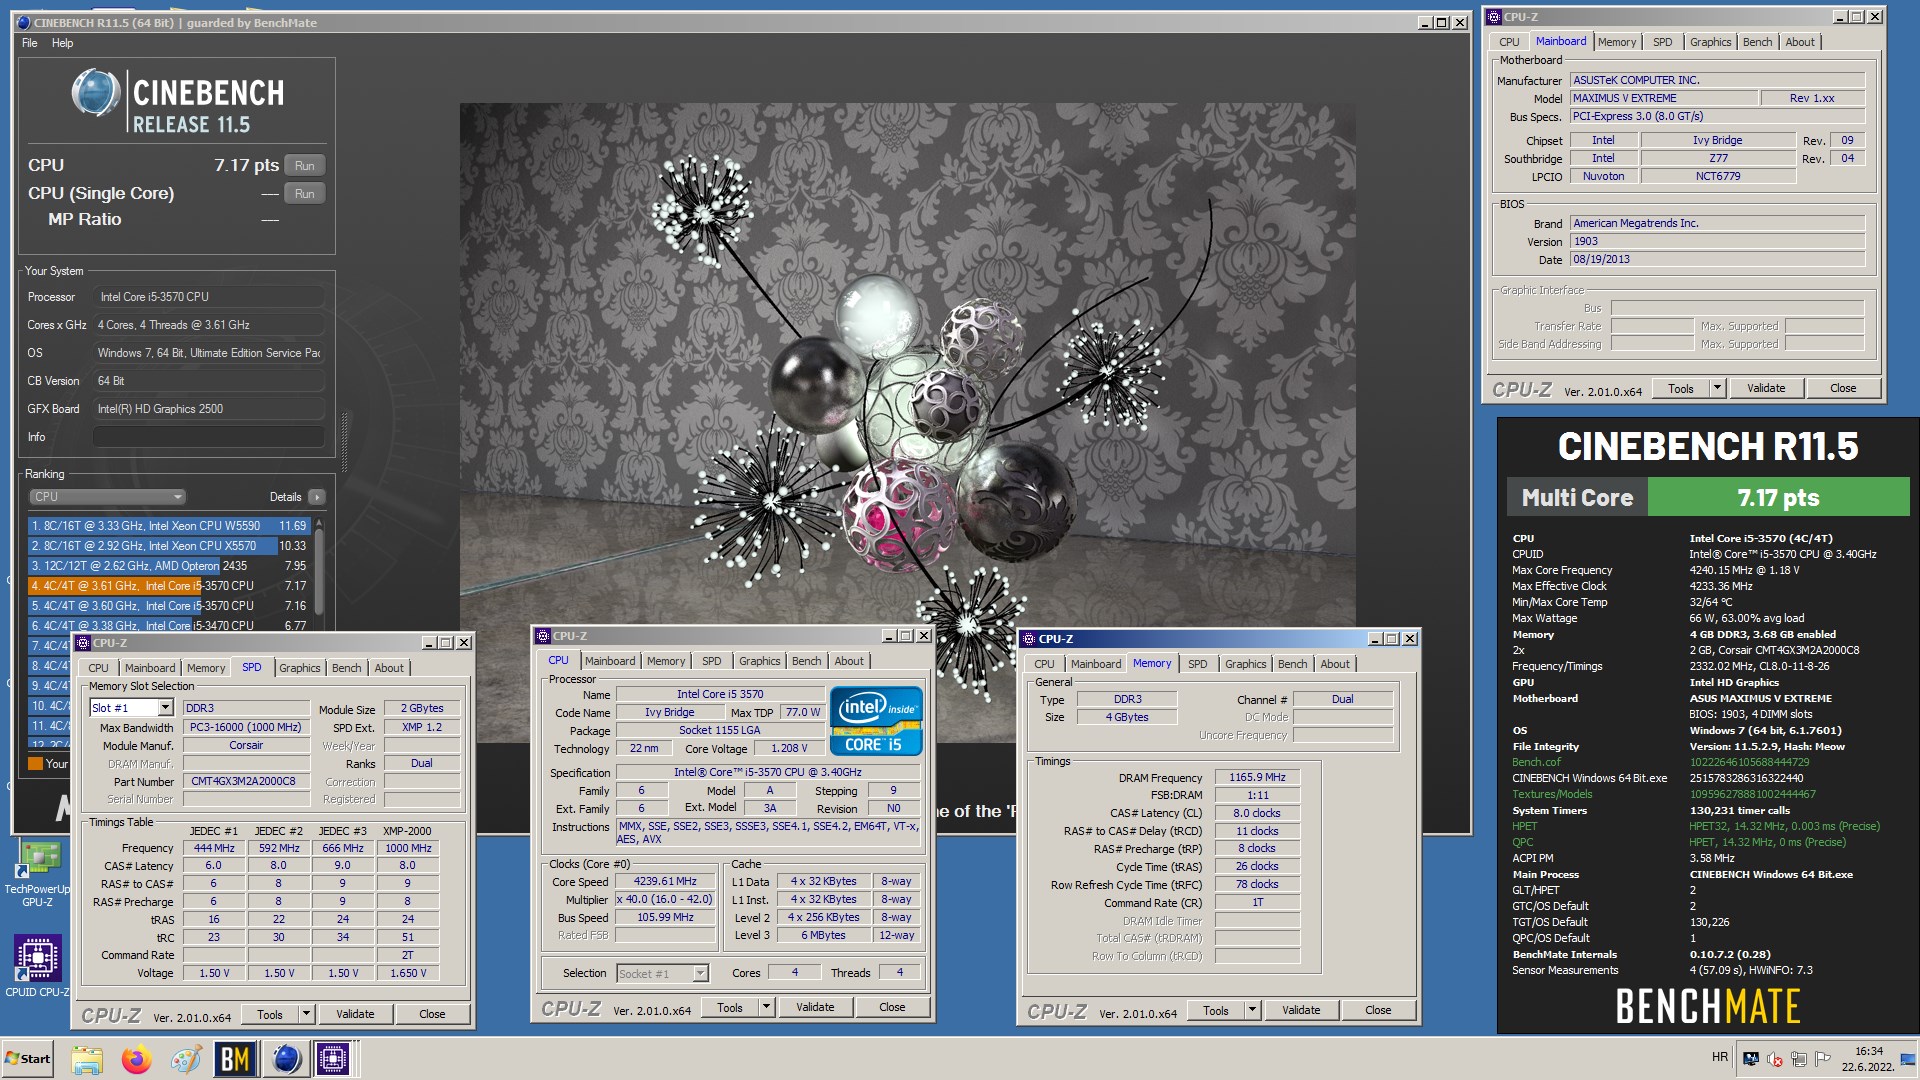Click the Info input field in Your System

tap(208, 437)
